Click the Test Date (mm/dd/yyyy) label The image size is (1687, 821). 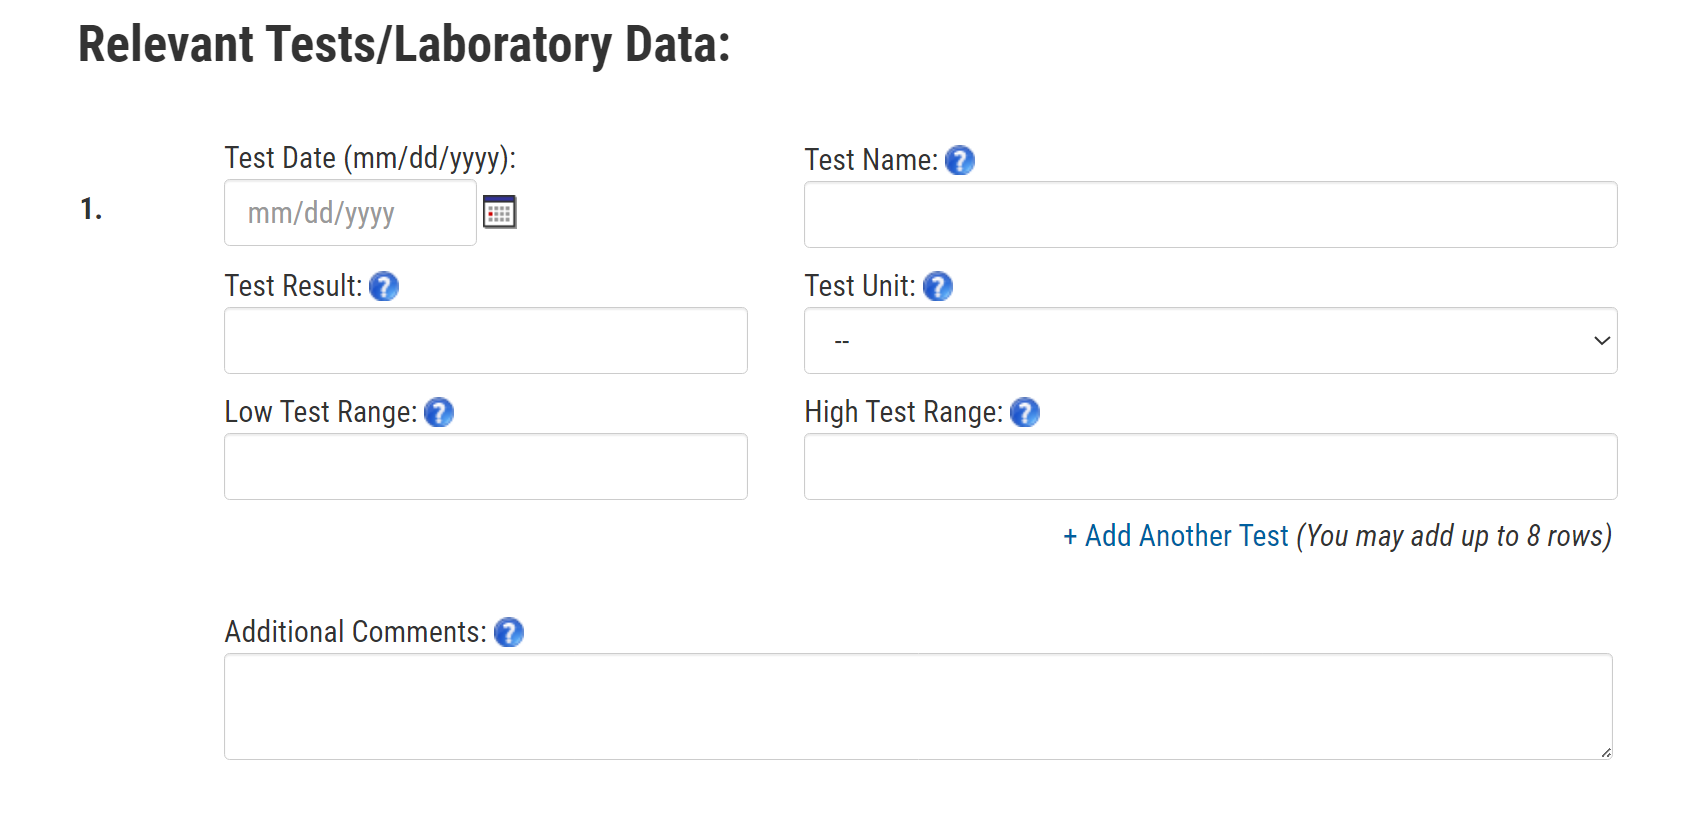[x=370, y=158]
